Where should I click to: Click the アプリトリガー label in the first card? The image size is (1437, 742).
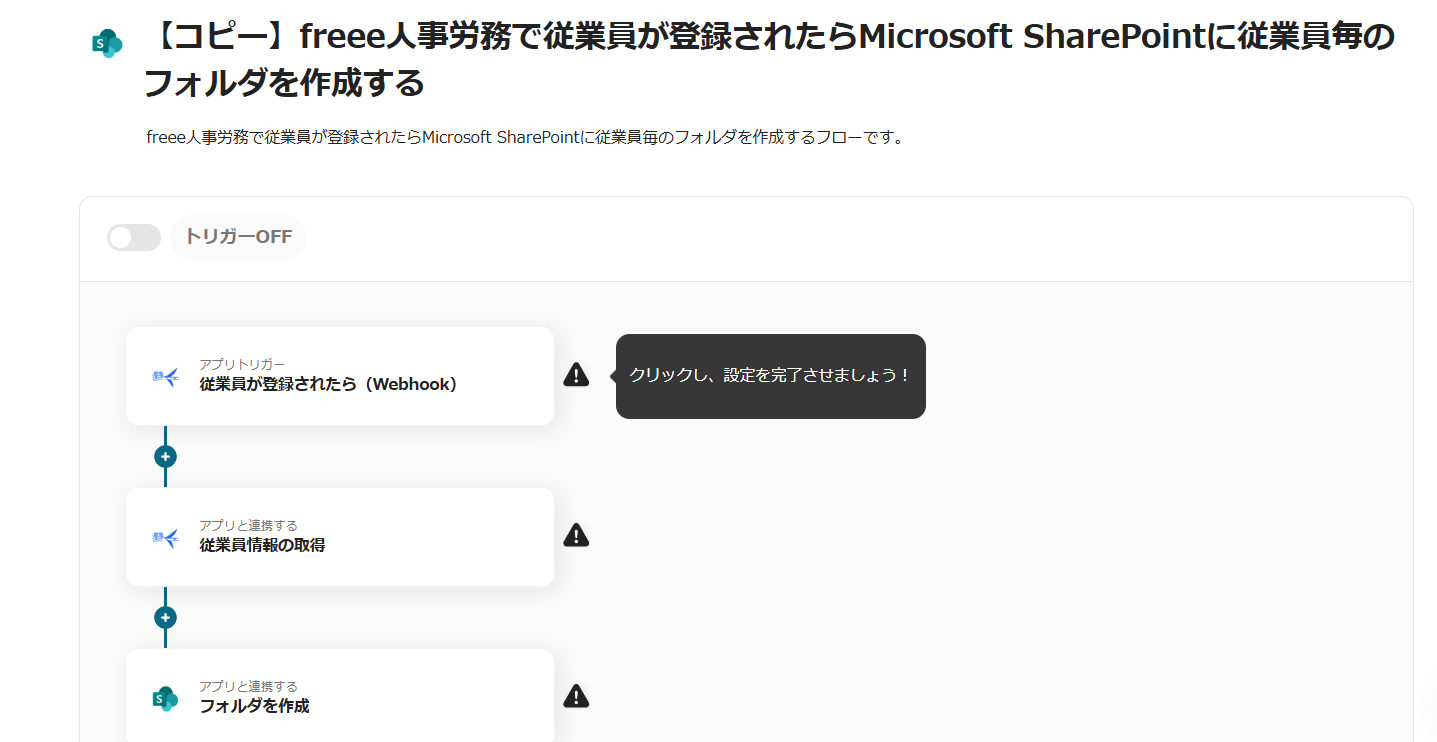coord(242,364)
